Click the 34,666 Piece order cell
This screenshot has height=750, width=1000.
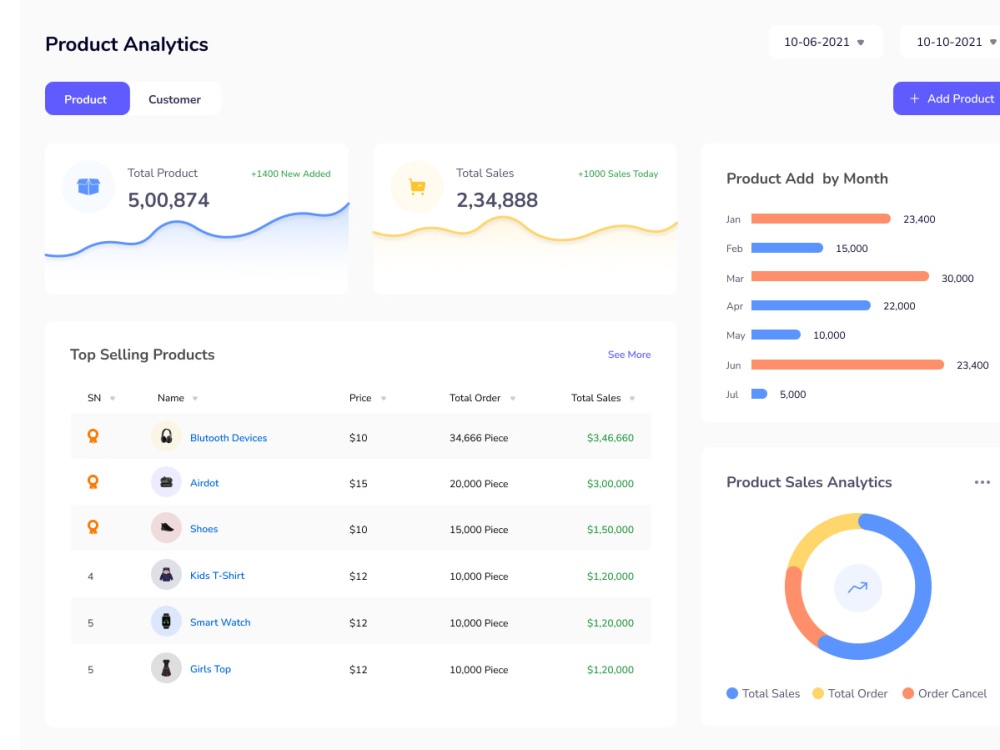(479, 438)
